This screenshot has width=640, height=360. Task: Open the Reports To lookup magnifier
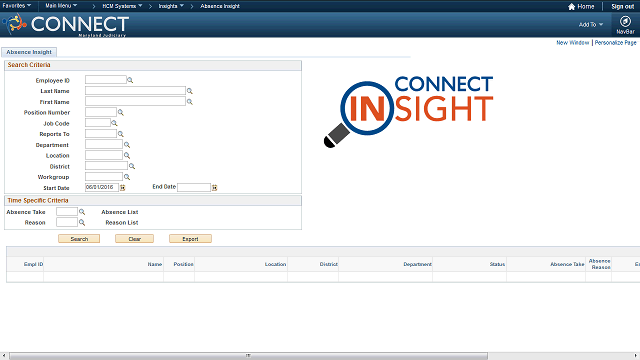pyautogui.click(x=120, y=134)
